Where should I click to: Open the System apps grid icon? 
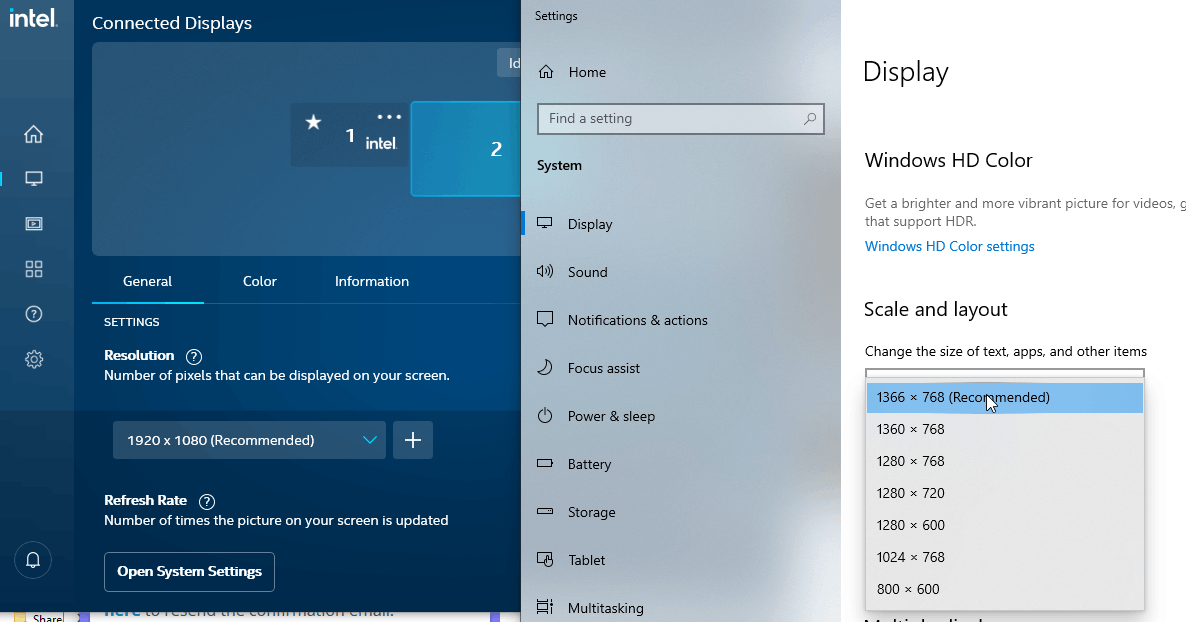33,268
